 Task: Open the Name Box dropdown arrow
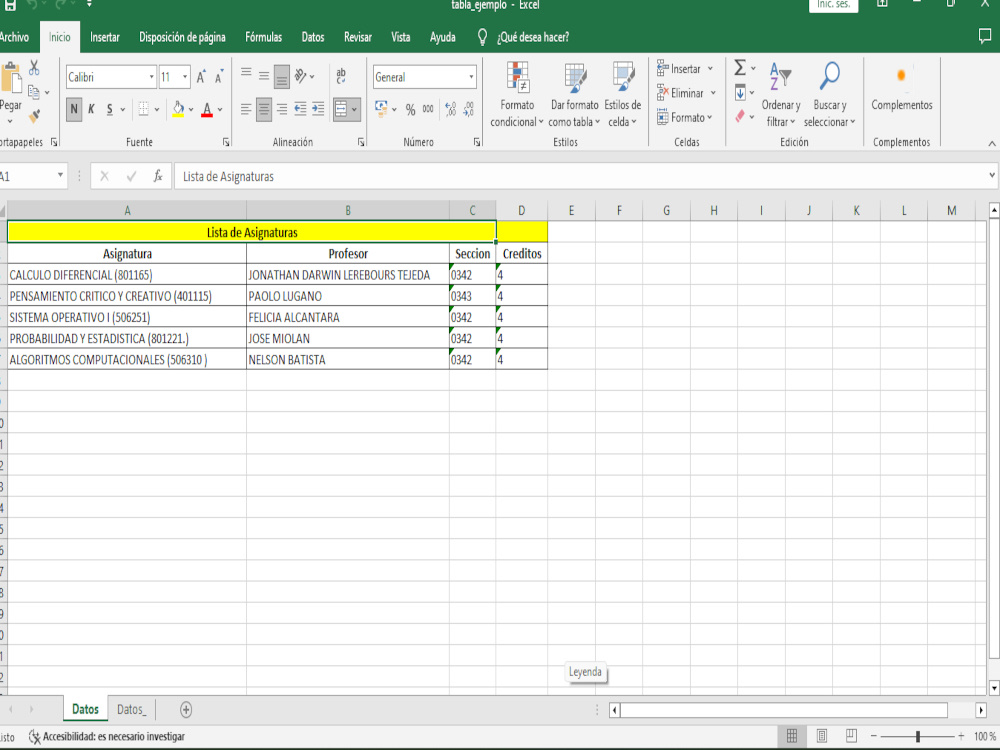point(60,175)
